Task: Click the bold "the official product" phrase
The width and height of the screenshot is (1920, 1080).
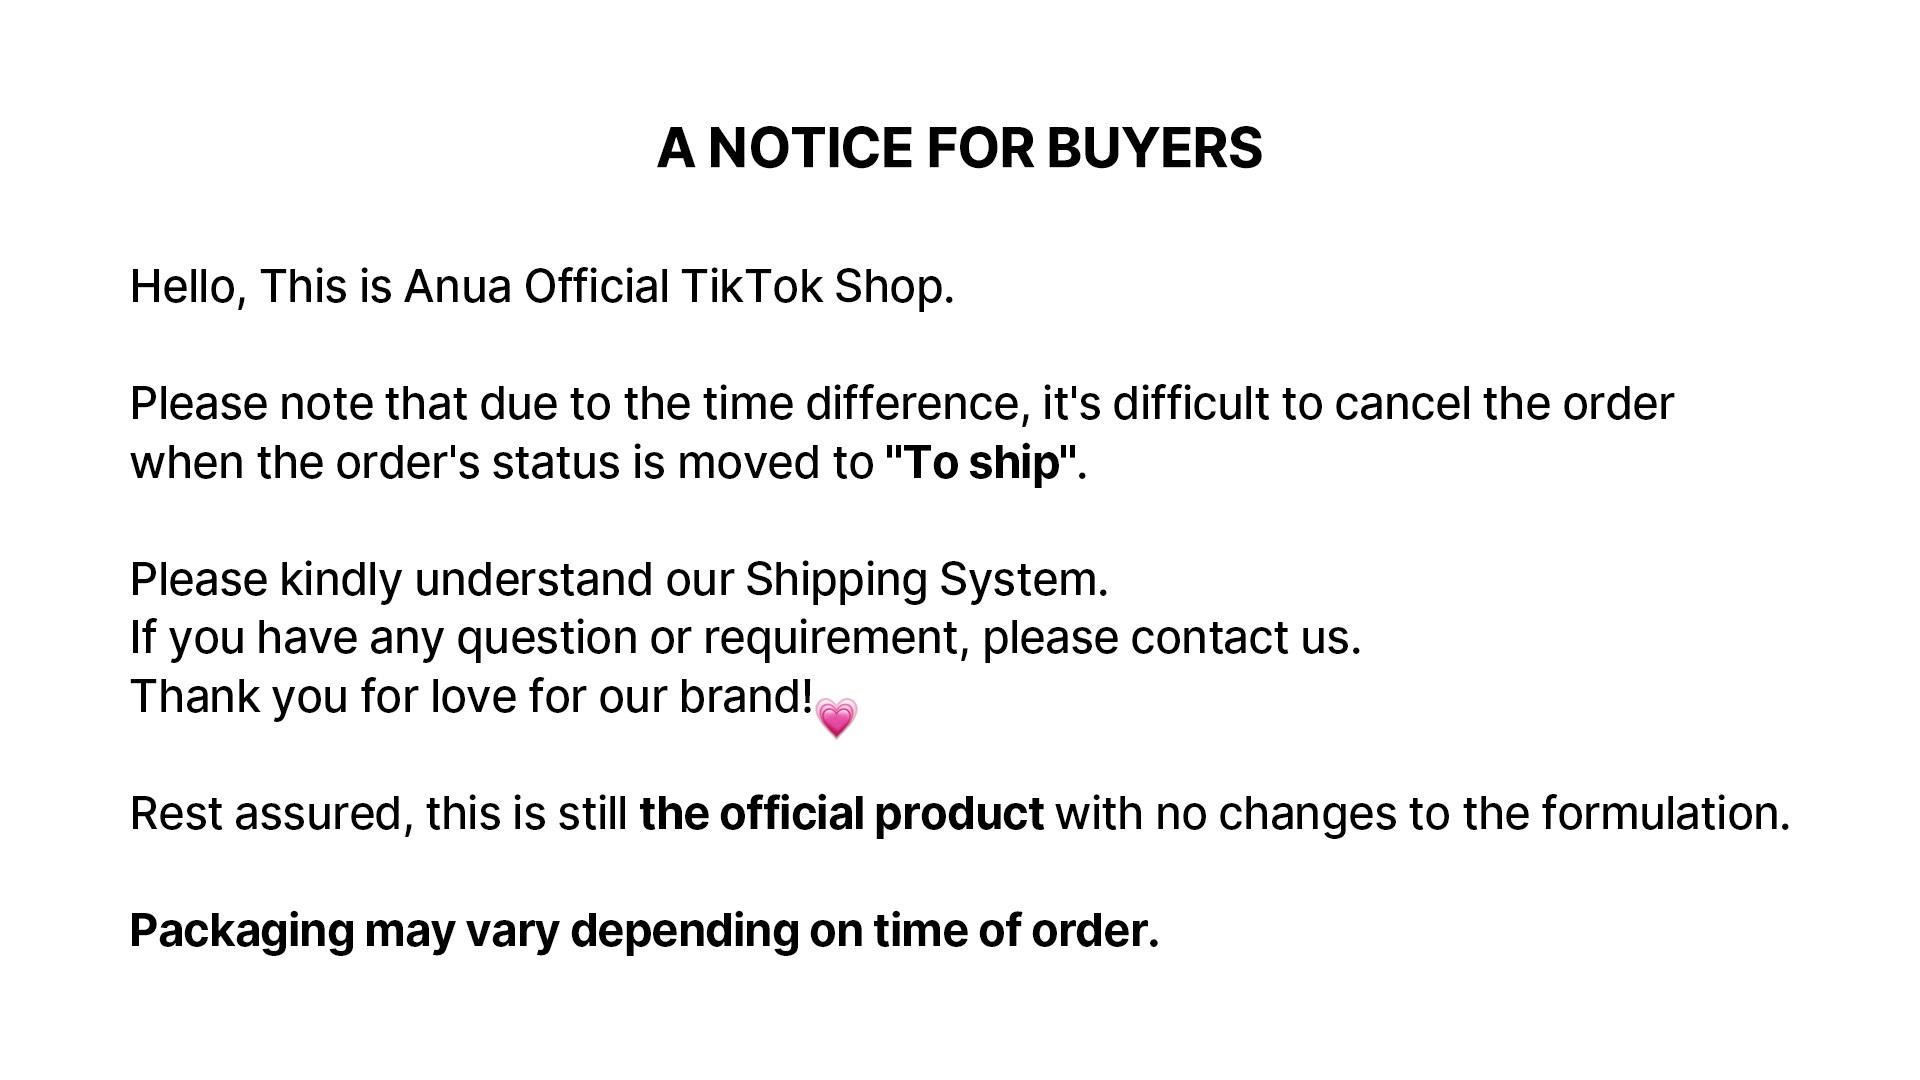Action: (841, 813)
